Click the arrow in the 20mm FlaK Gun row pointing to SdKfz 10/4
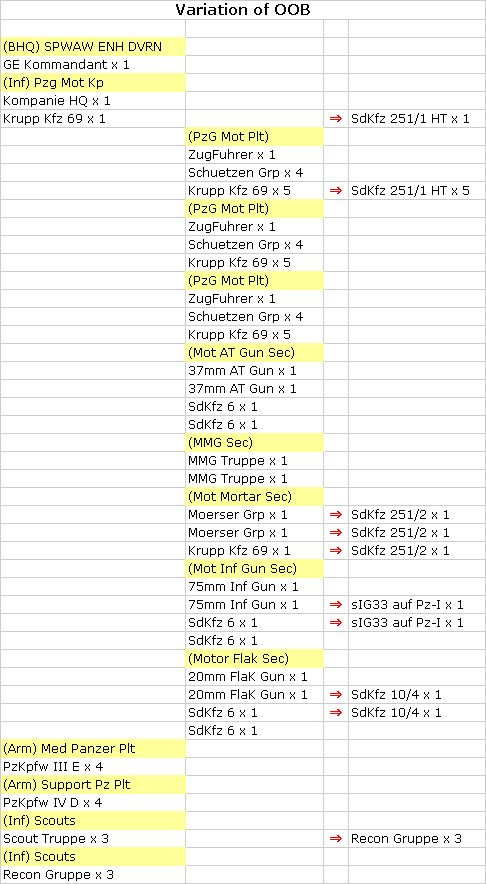The height and width of the screenshot is (884, 486). click(x=335, y=695)
